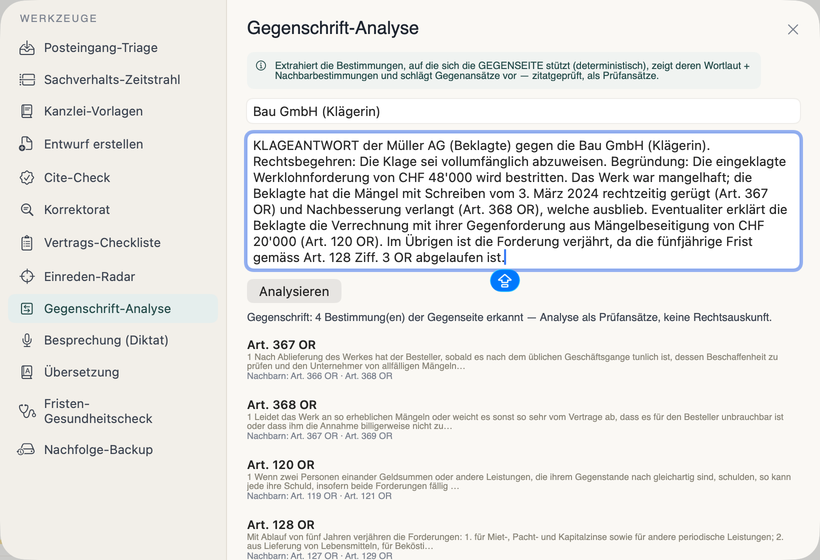Click the Gegenschrift-Analyse sidebar icon

coord(27,308)
